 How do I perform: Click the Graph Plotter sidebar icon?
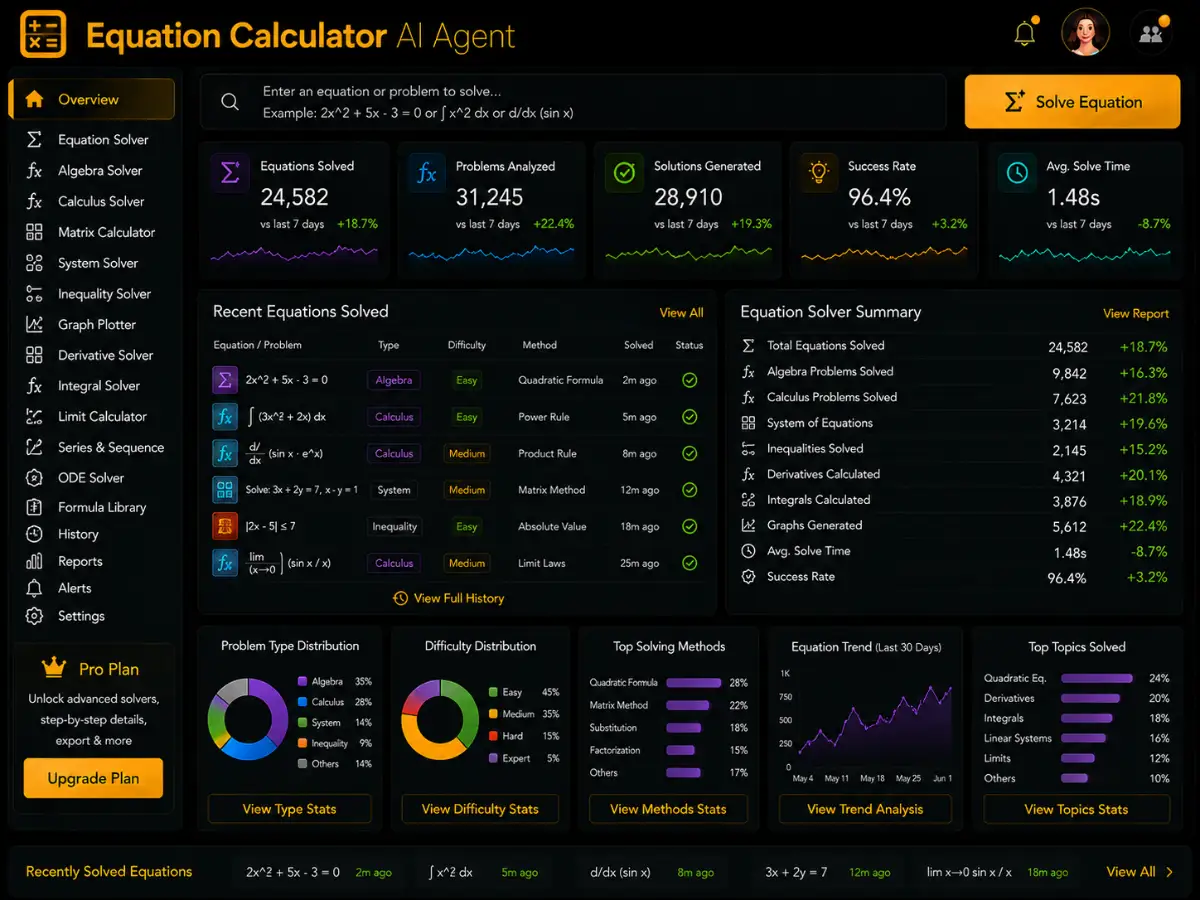(x=34, y=324)
